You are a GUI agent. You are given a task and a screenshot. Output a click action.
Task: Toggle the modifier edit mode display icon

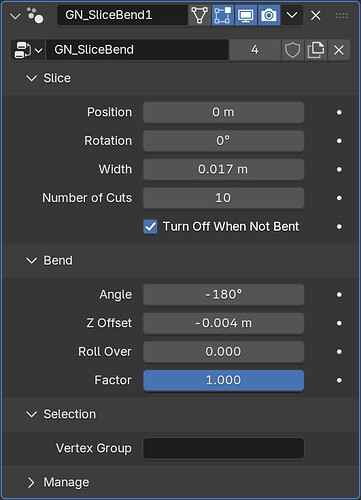(x=222, y=15)
